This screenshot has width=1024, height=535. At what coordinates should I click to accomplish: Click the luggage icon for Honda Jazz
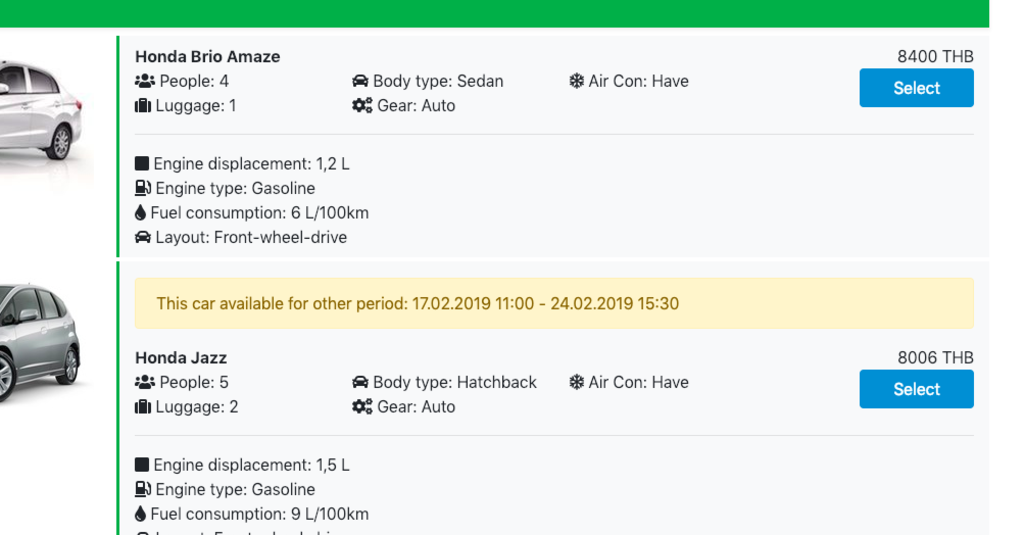pyautogui.click(x=142, y=406)
